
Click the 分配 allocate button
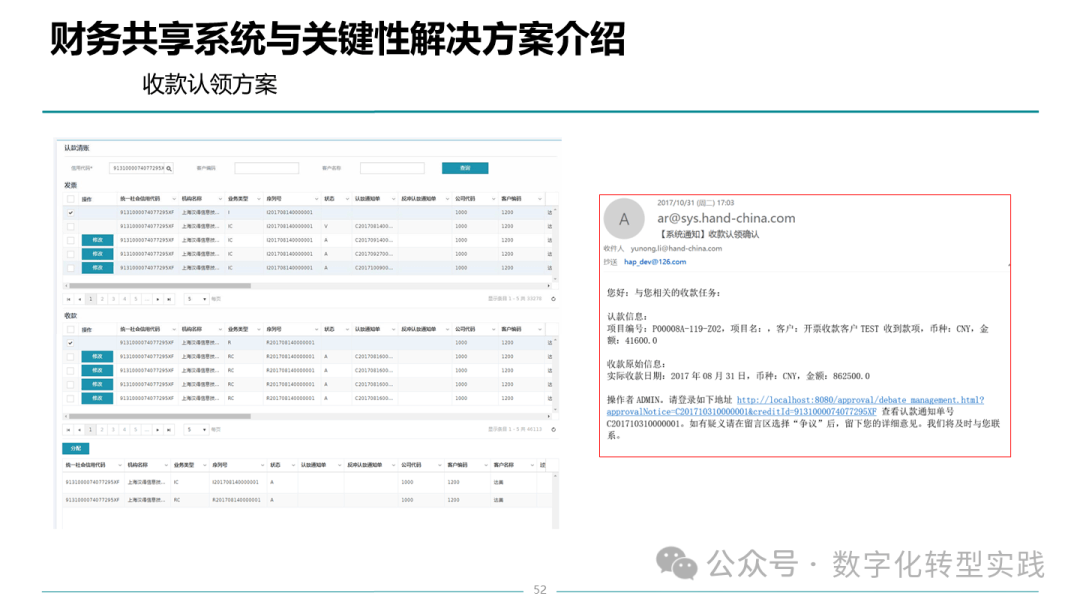pos(76,448)
